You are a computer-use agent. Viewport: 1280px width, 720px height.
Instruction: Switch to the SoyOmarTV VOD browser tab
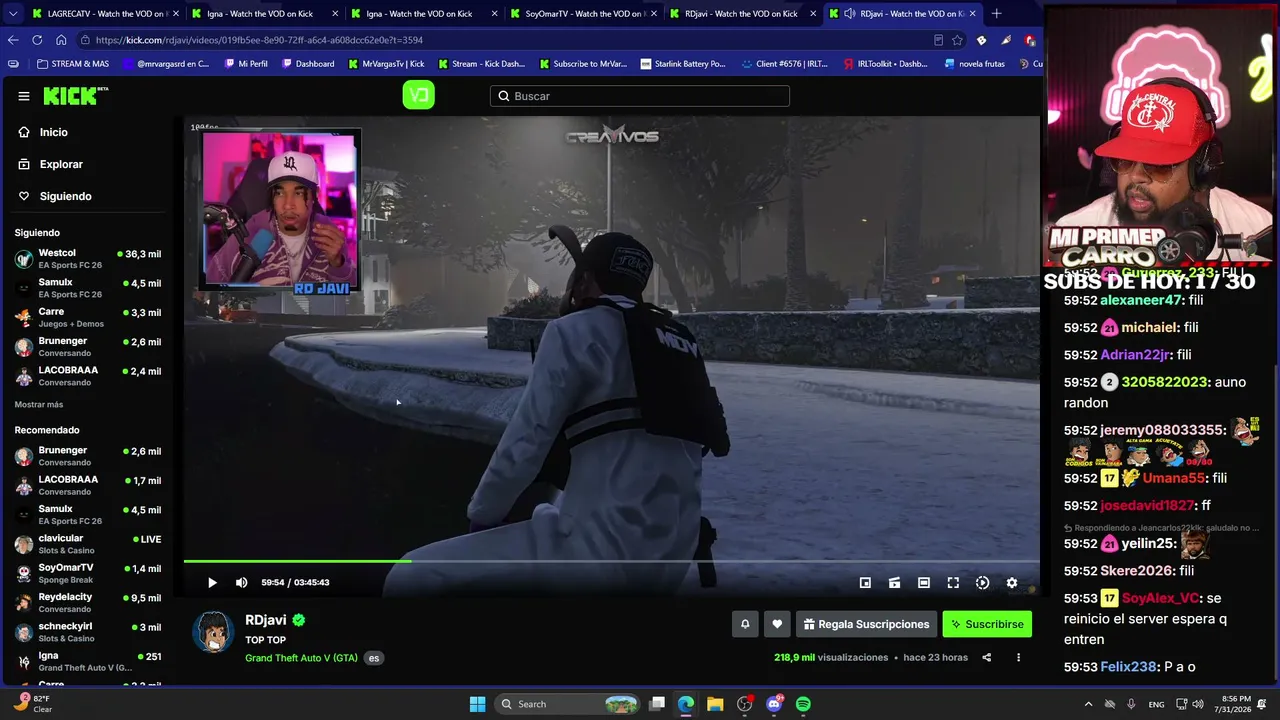583,14
